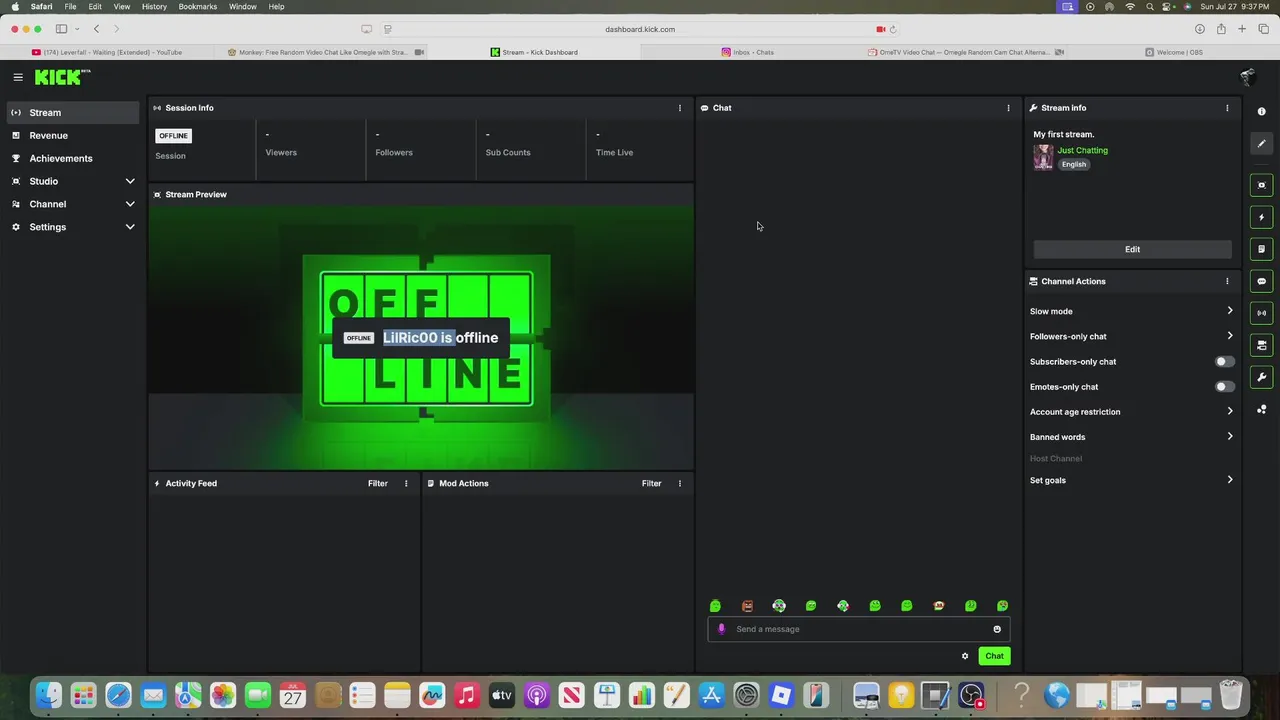Open the Stream info three-dot options menu
The width and height of the screenshot is (1280, 720).
(x=1227, y=108)
